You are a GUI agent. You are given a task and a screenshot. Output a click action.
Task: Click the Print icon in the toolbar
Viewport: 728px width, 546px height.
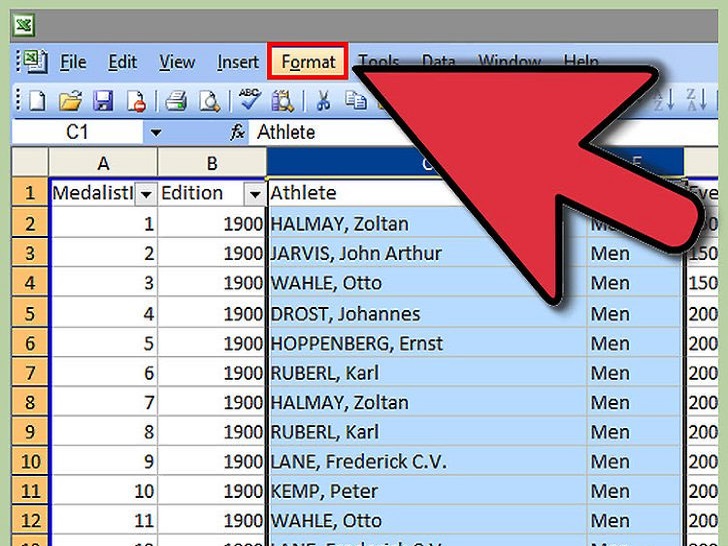coord(176,99)
